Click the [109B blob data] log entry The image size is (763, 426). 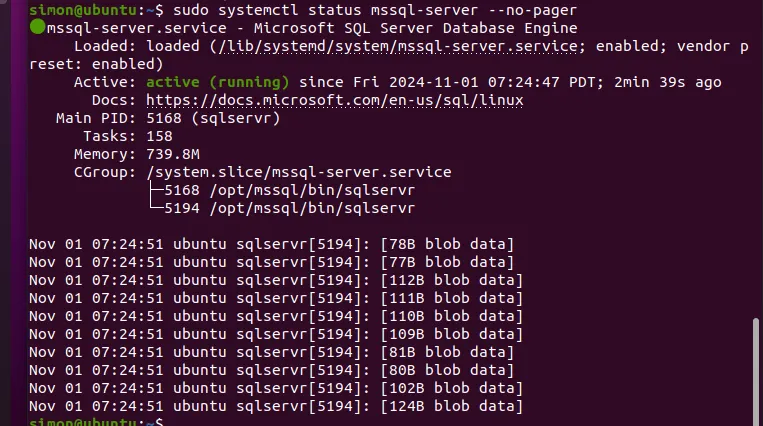click(451, 334)
